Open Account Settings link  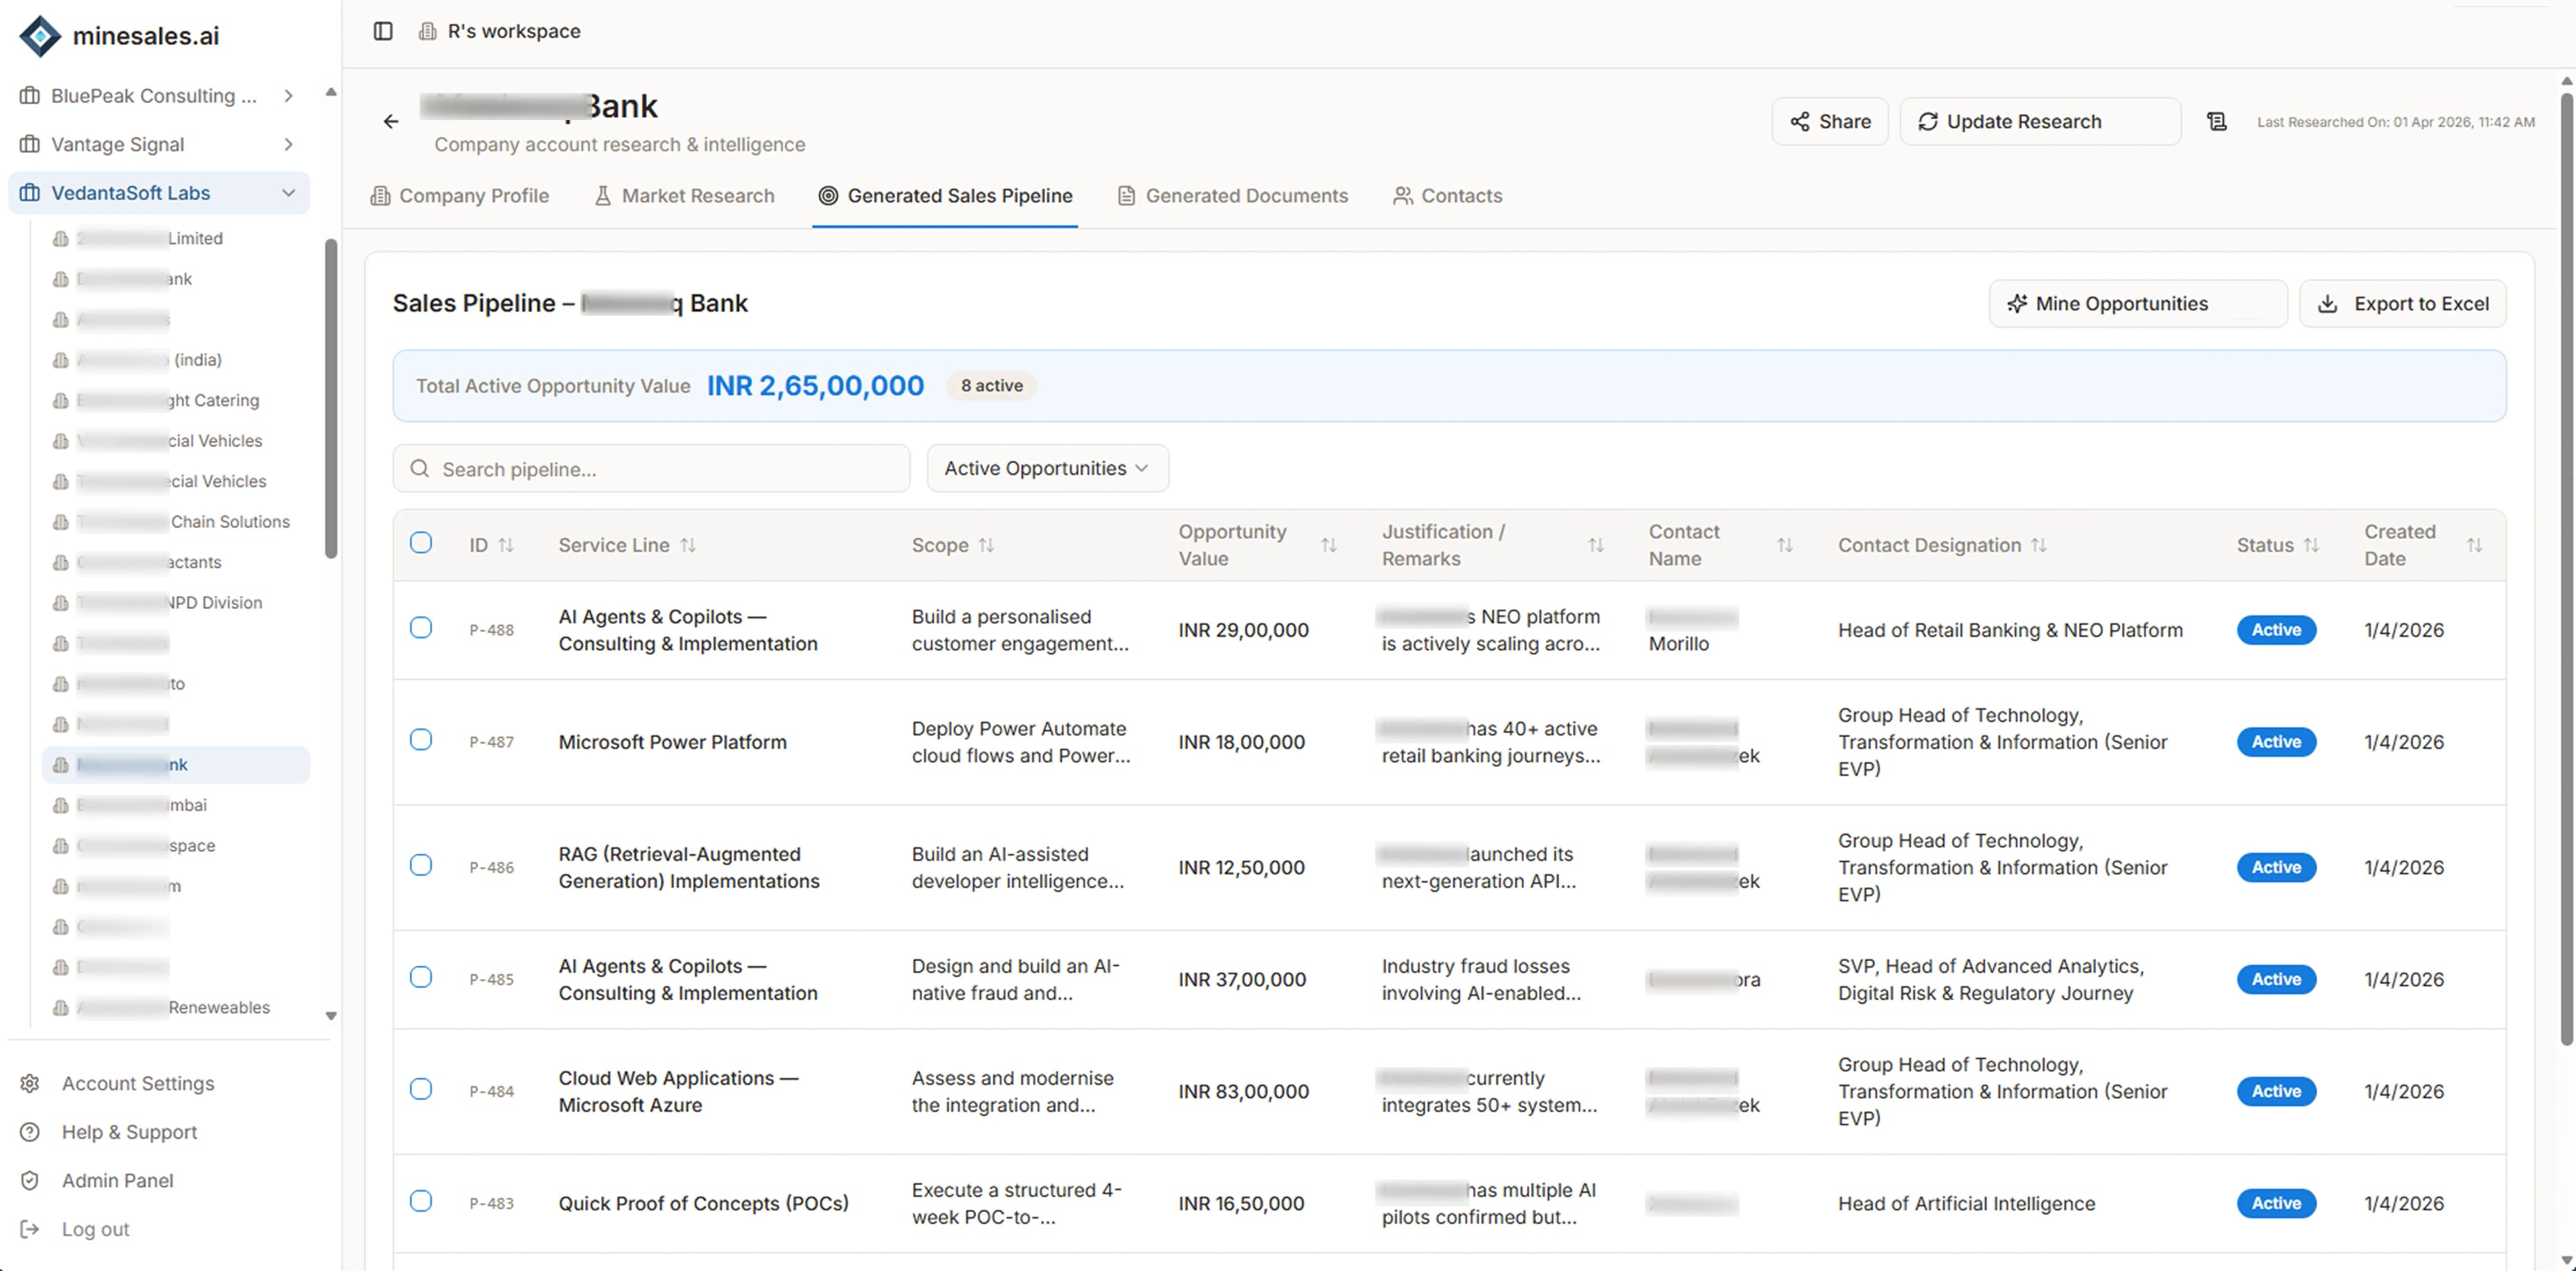[x=138, y=1083]
